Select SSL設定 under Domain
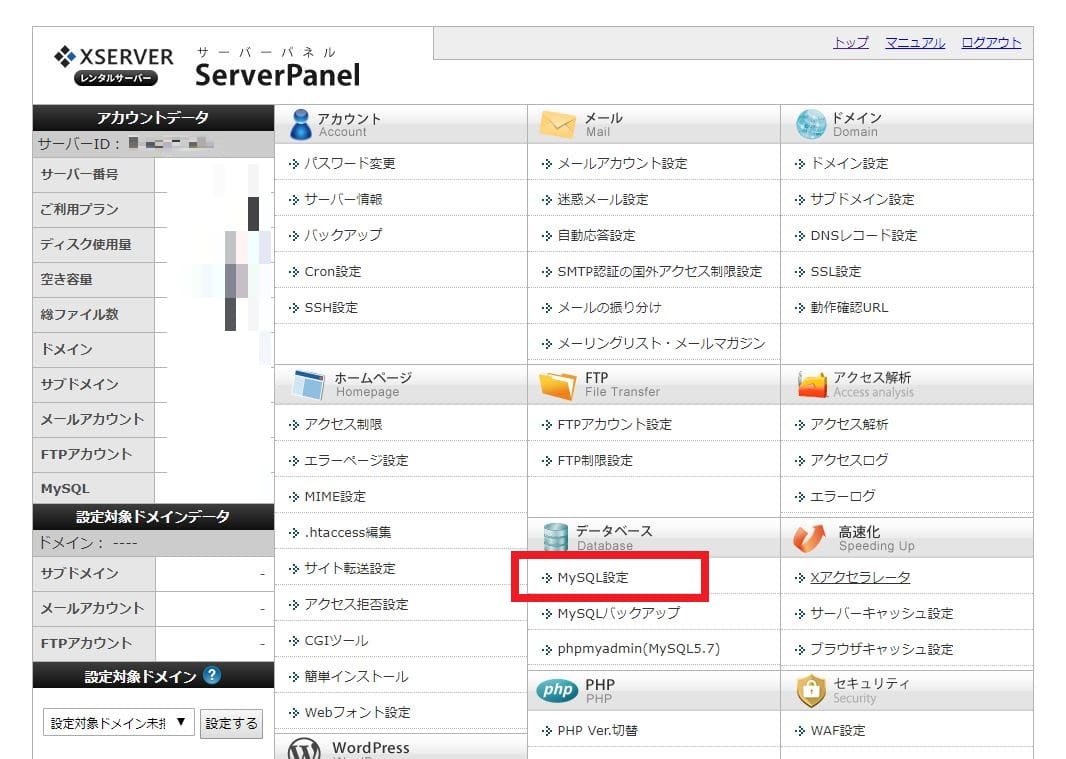Screen dimensions: 1066x759 [835, 271]
